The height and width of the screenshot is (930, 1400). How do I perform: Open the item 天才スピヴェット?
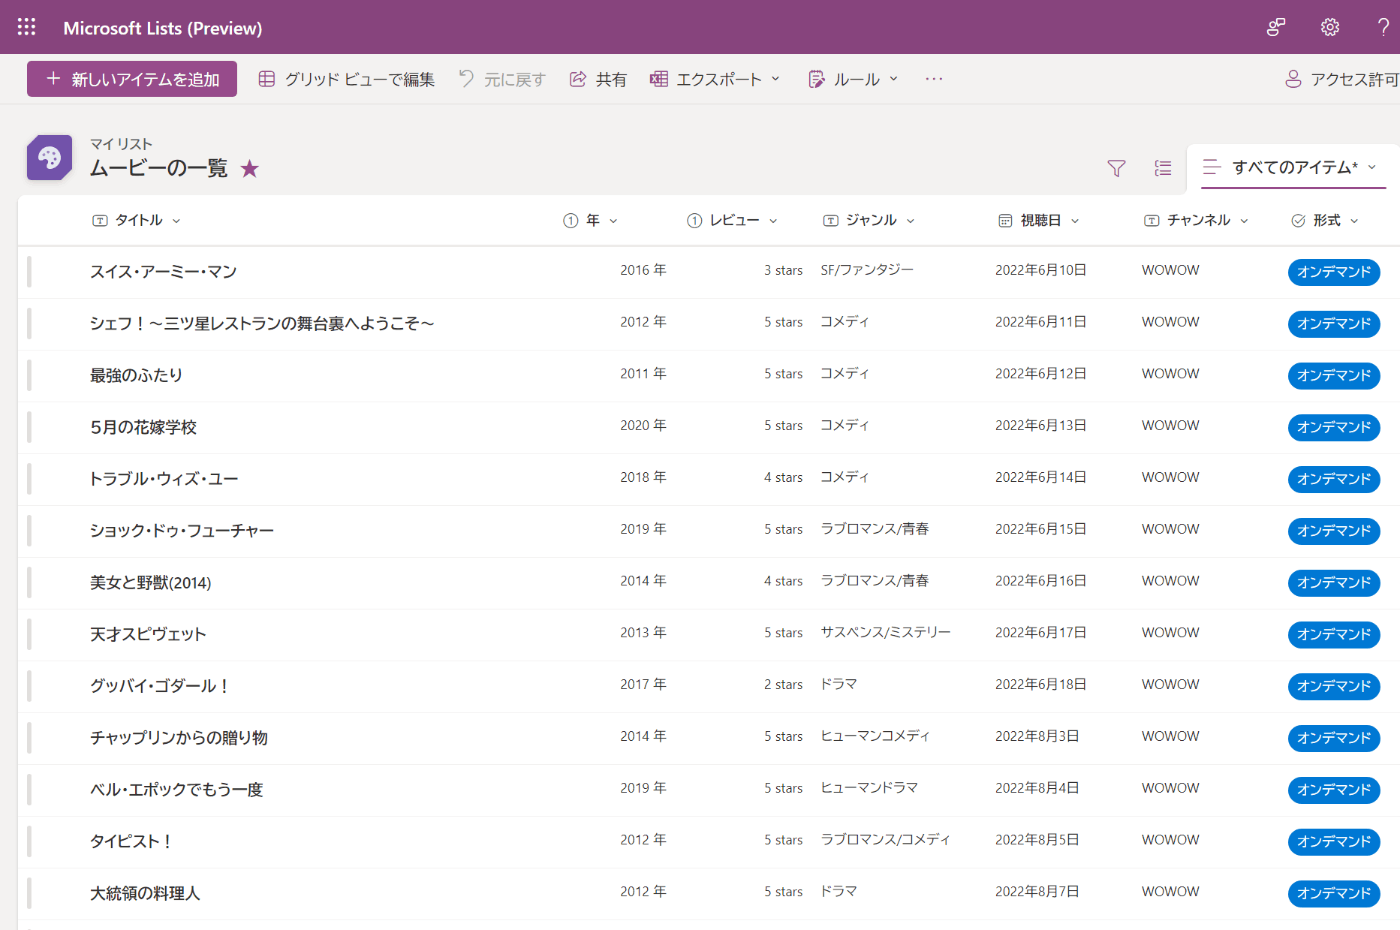(x=148, y=634)
